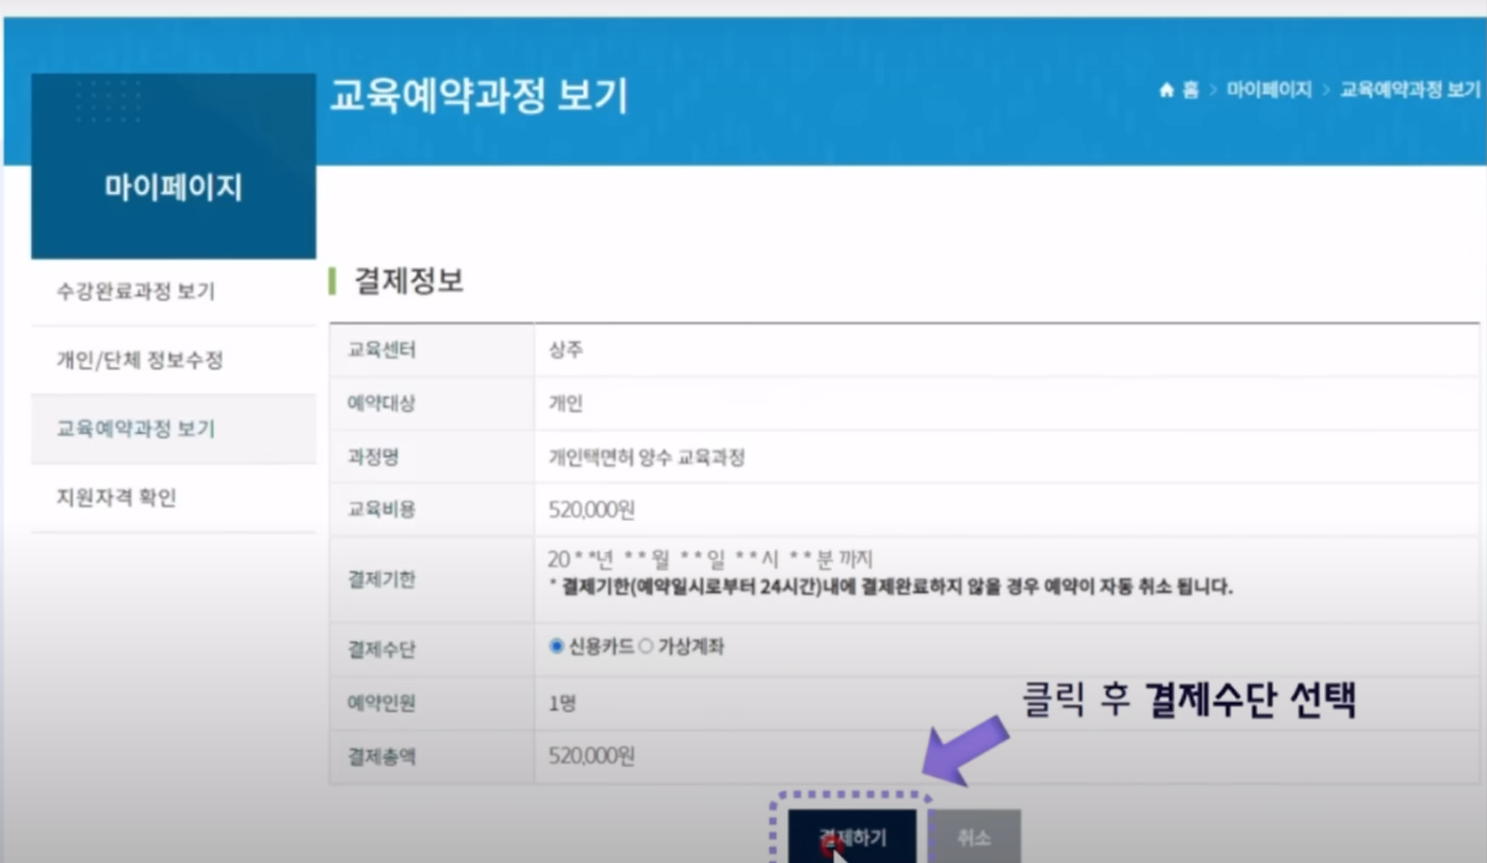Select the 신용카드 (credit card) radio button

(556, 647)
